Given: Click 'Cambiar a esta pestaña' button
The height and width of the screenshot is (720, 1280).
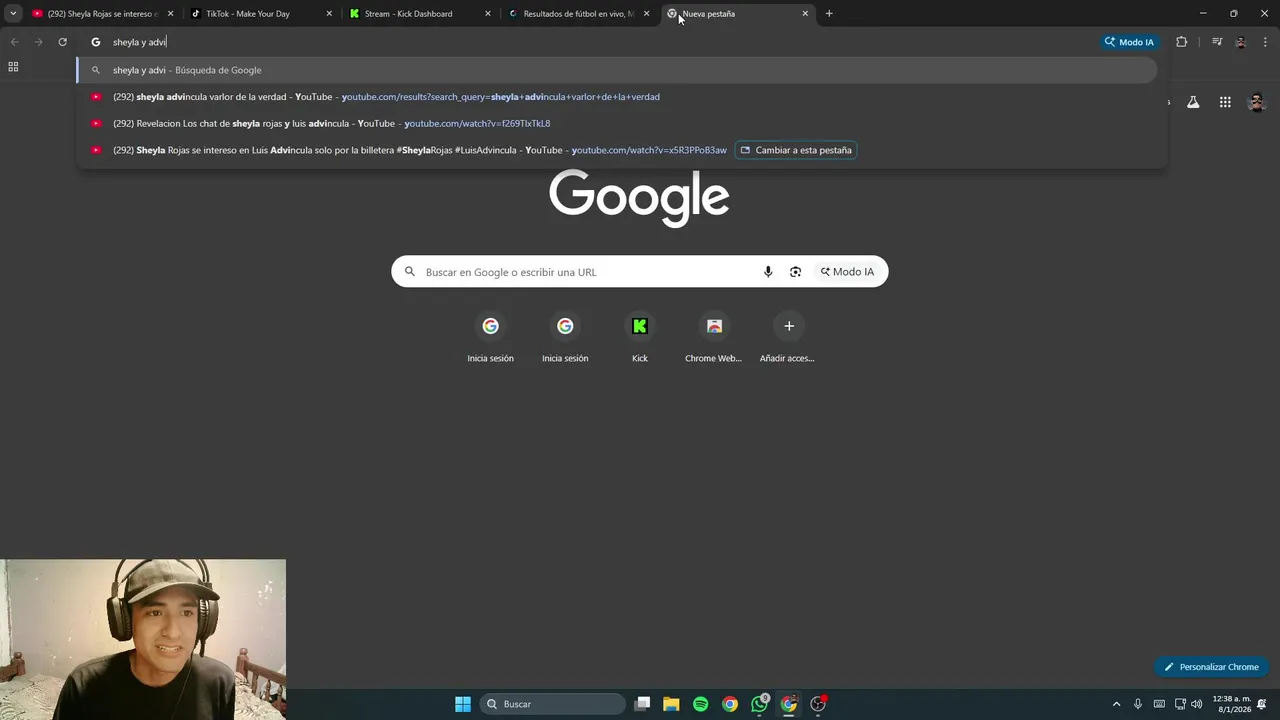Looking at the screenshot, I should [x=796, y=150].
